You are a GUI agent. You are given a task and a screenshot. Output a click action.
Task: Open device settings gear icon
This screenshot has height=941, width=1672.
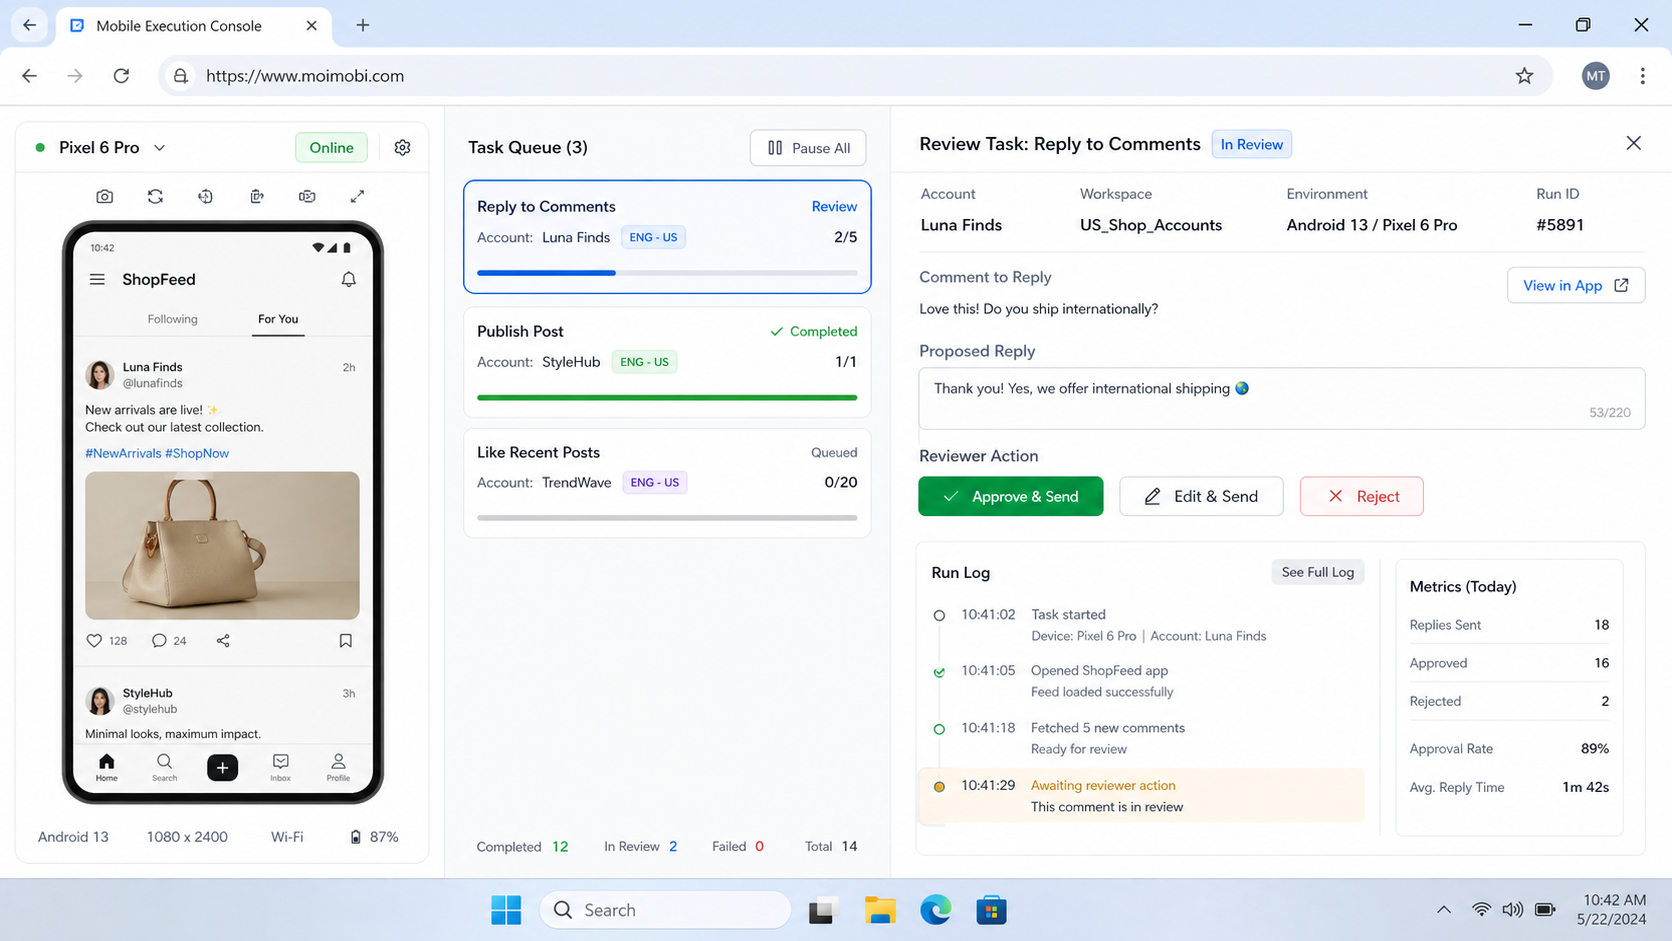(402, 148)
